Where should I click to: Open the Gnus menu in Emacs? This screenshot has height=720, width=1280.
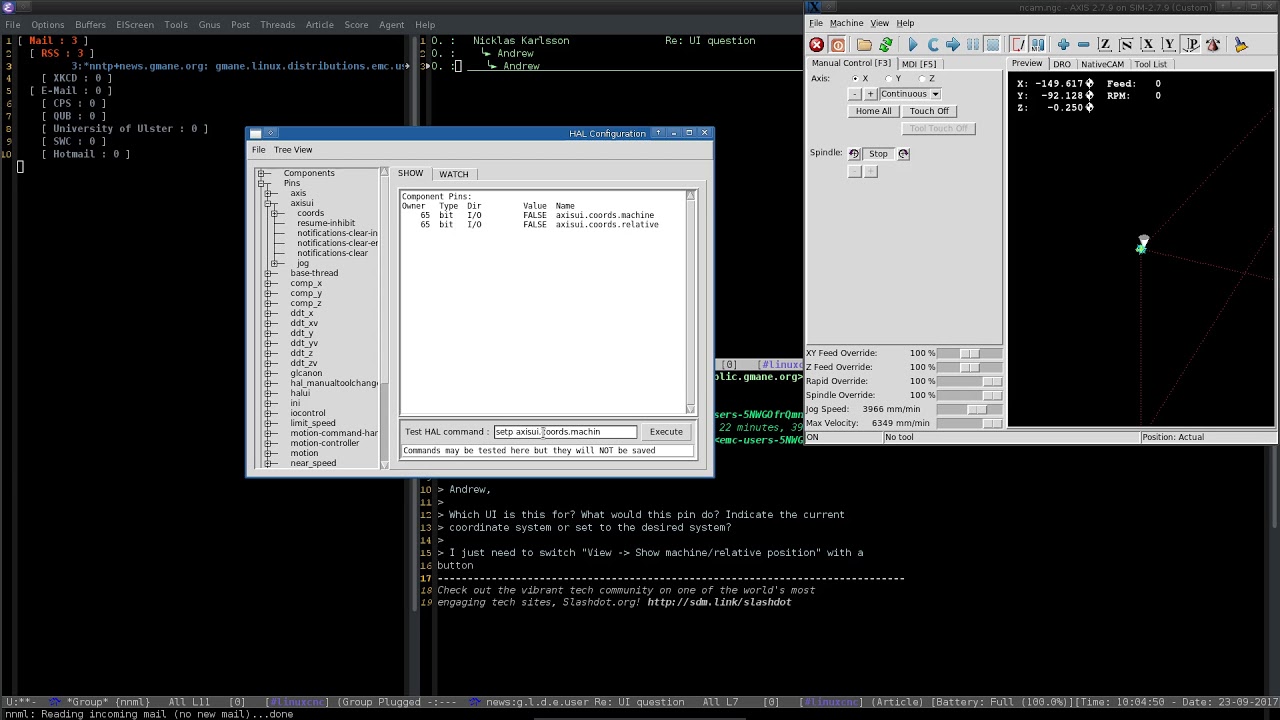pyautogui.click(x=209, y=25)
